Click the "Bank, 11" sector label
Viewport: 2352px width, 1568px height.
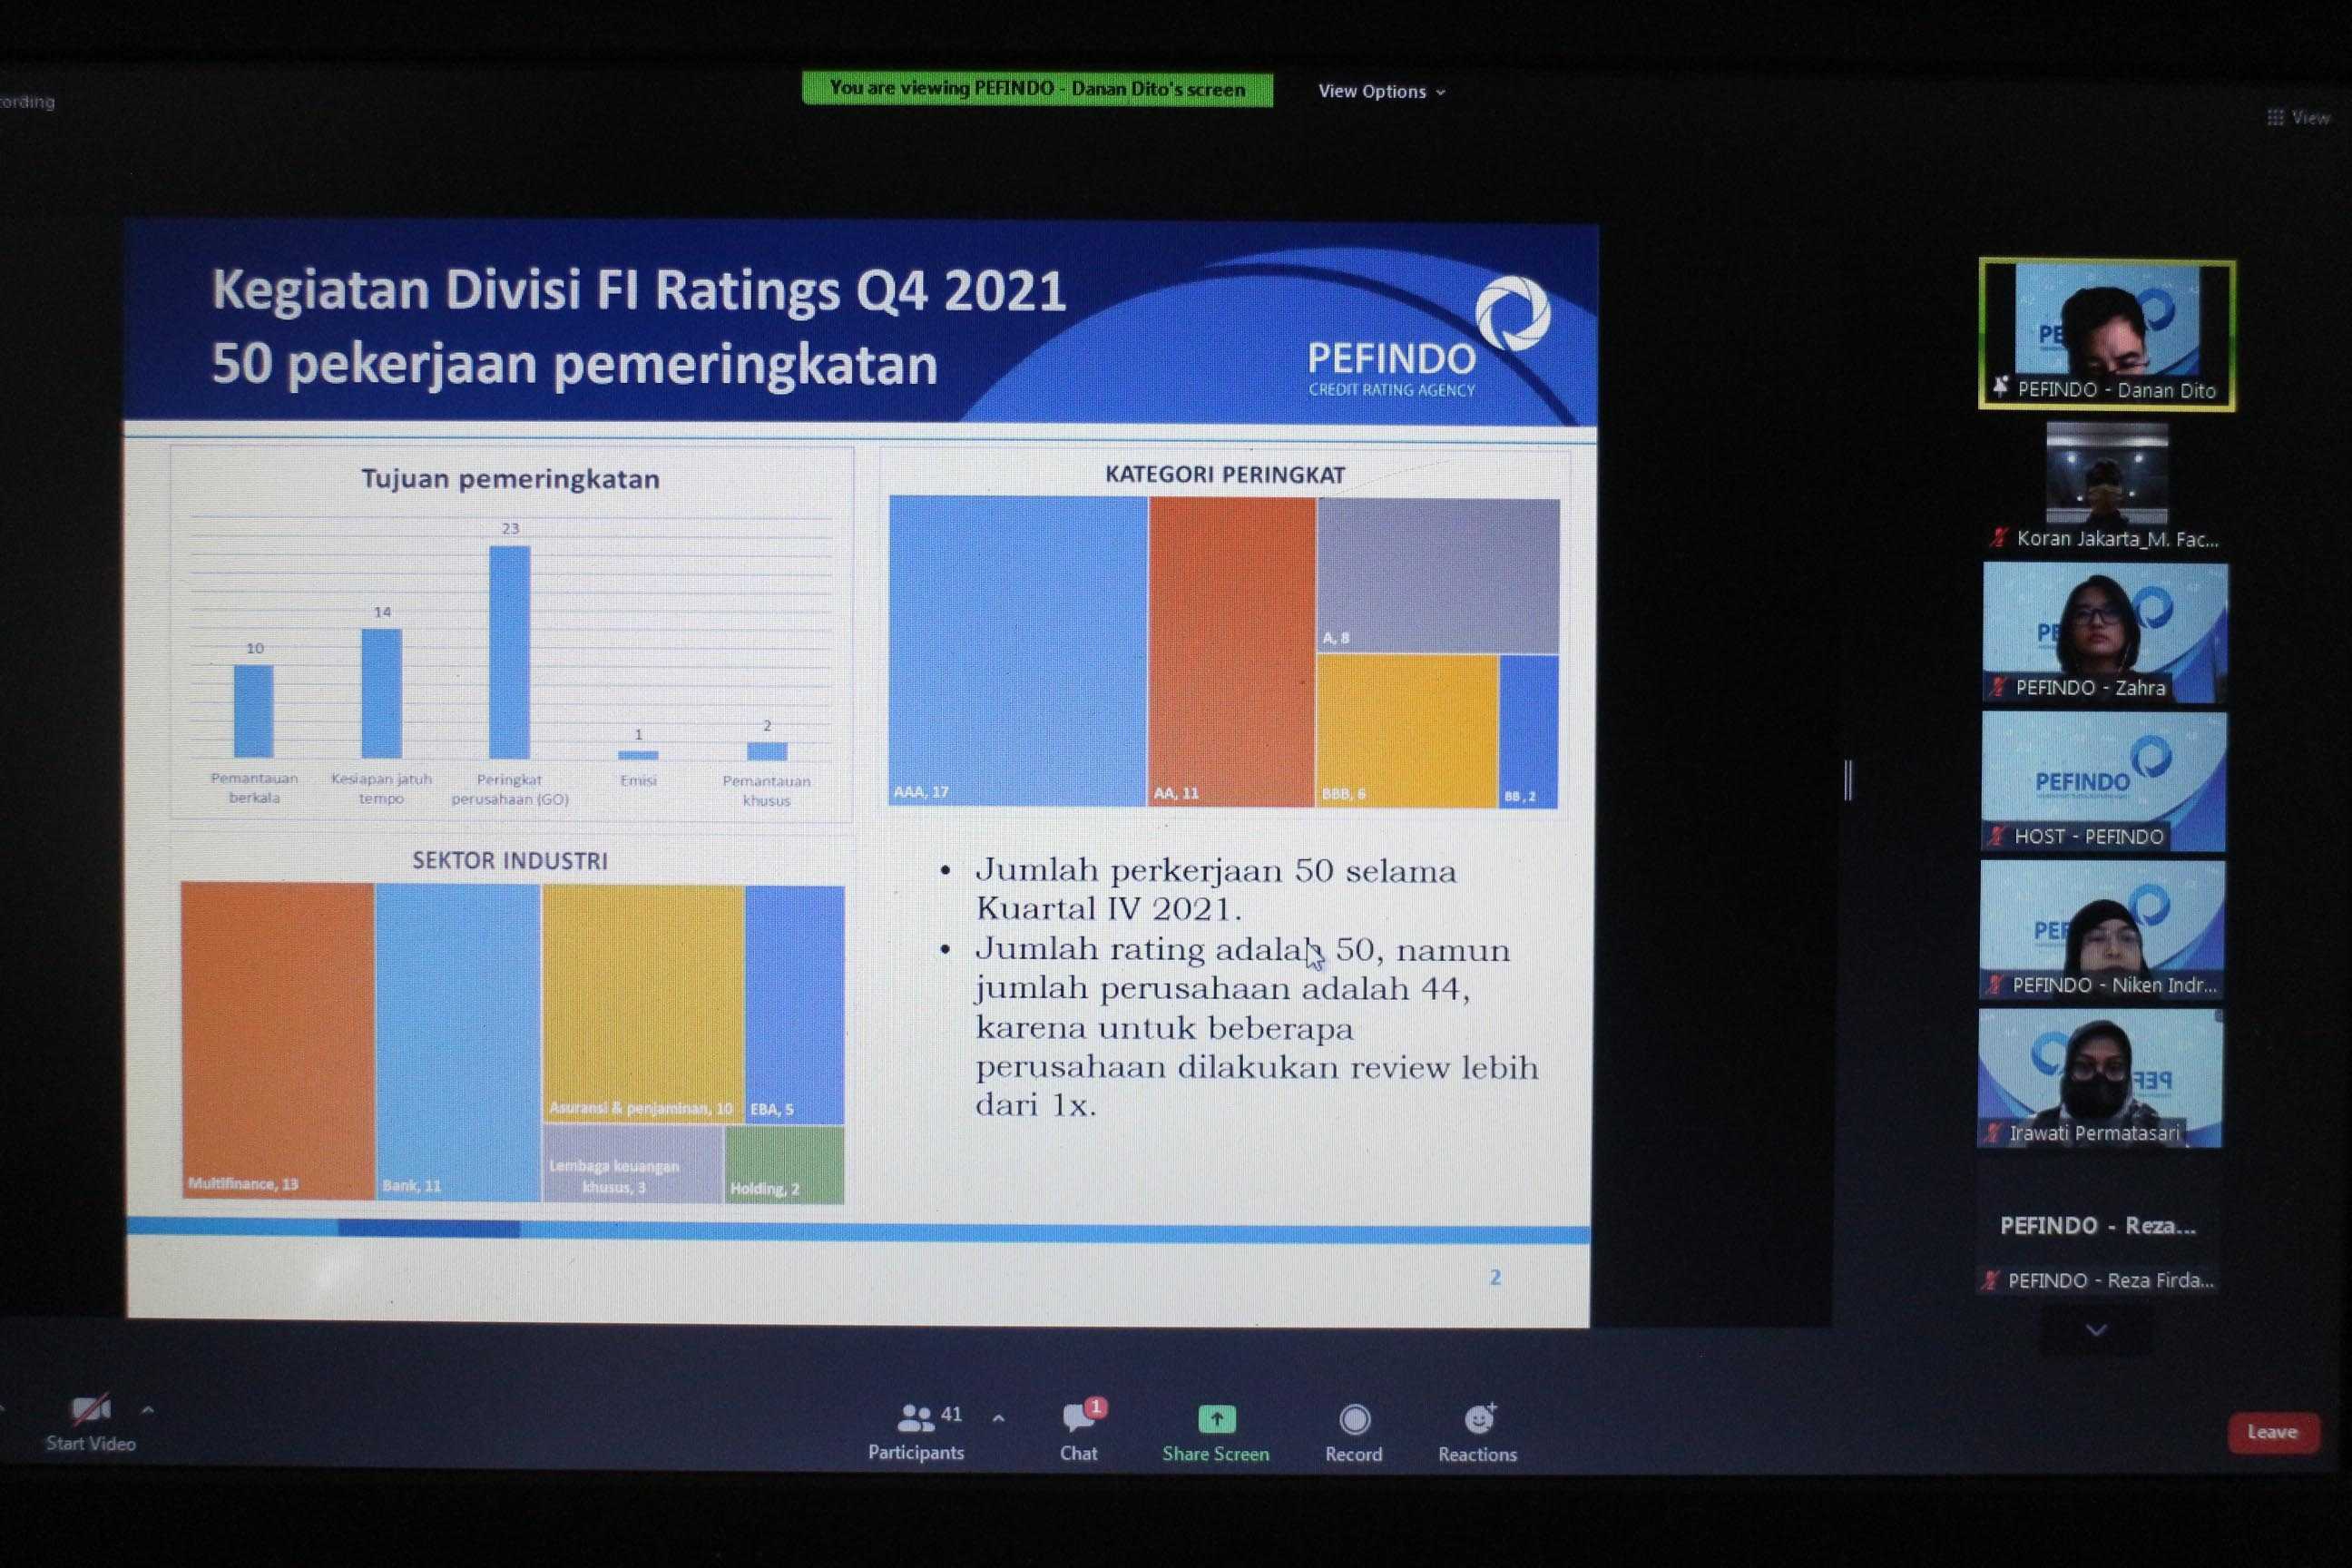(x=411, y=1186)
